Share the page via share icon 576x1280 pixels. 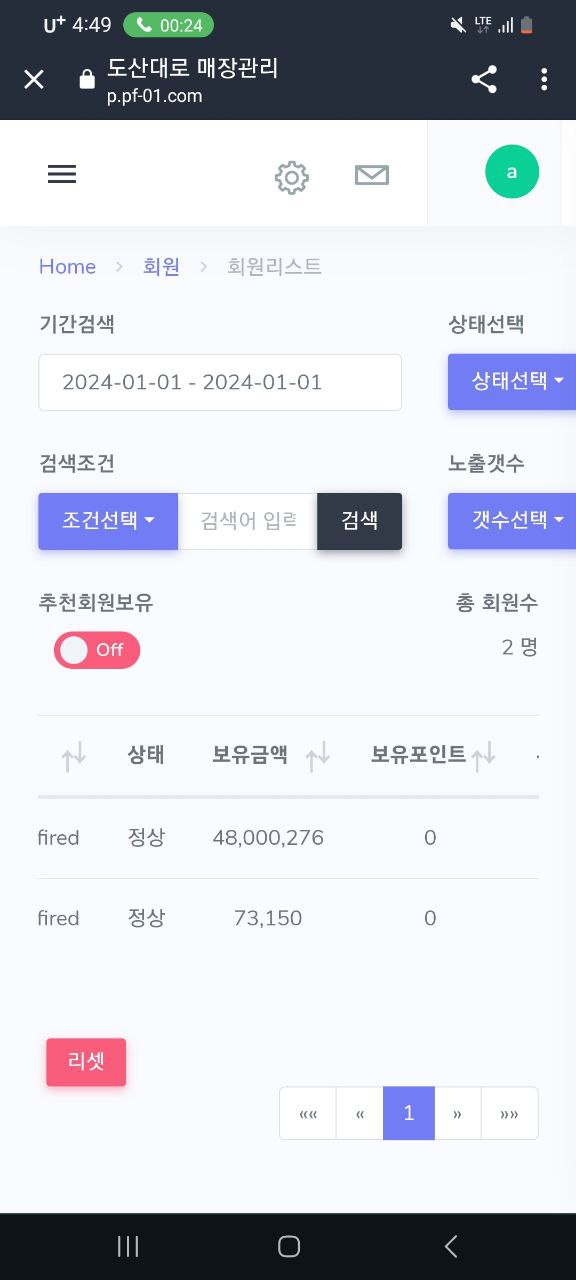click(484, 80)
